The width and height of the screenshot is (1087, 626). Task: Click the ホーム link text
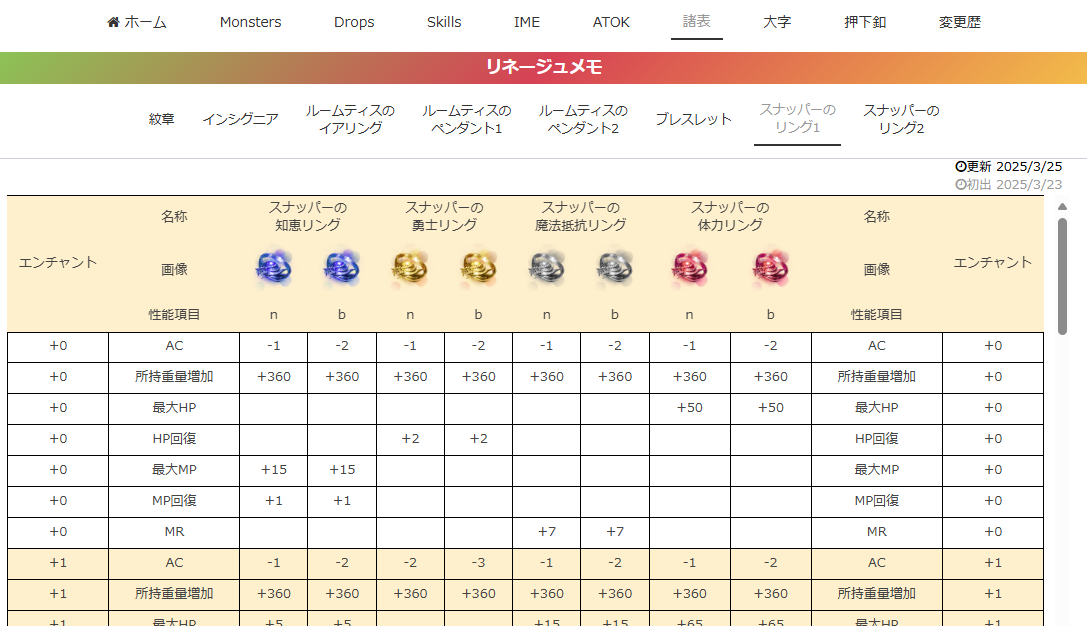coord(146,22)
